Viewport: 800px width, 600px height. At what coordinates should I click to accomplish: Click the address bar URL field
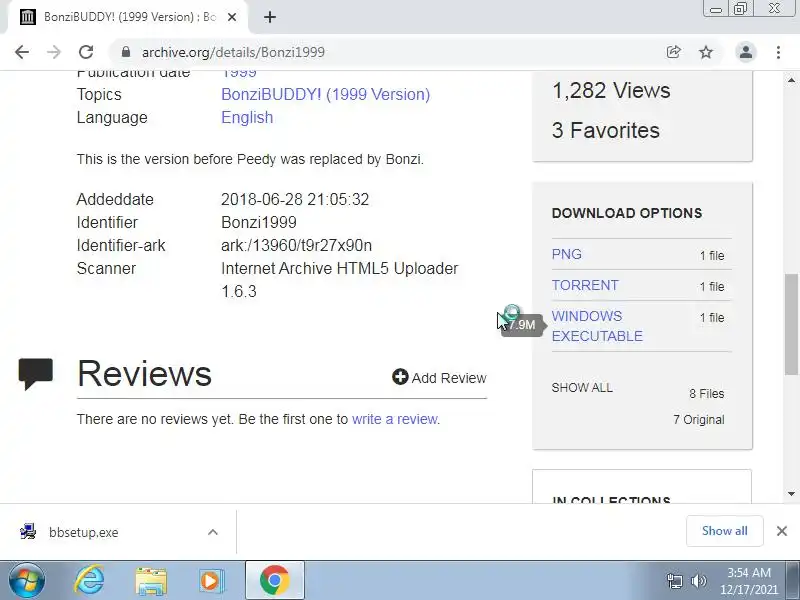(388, 52)
